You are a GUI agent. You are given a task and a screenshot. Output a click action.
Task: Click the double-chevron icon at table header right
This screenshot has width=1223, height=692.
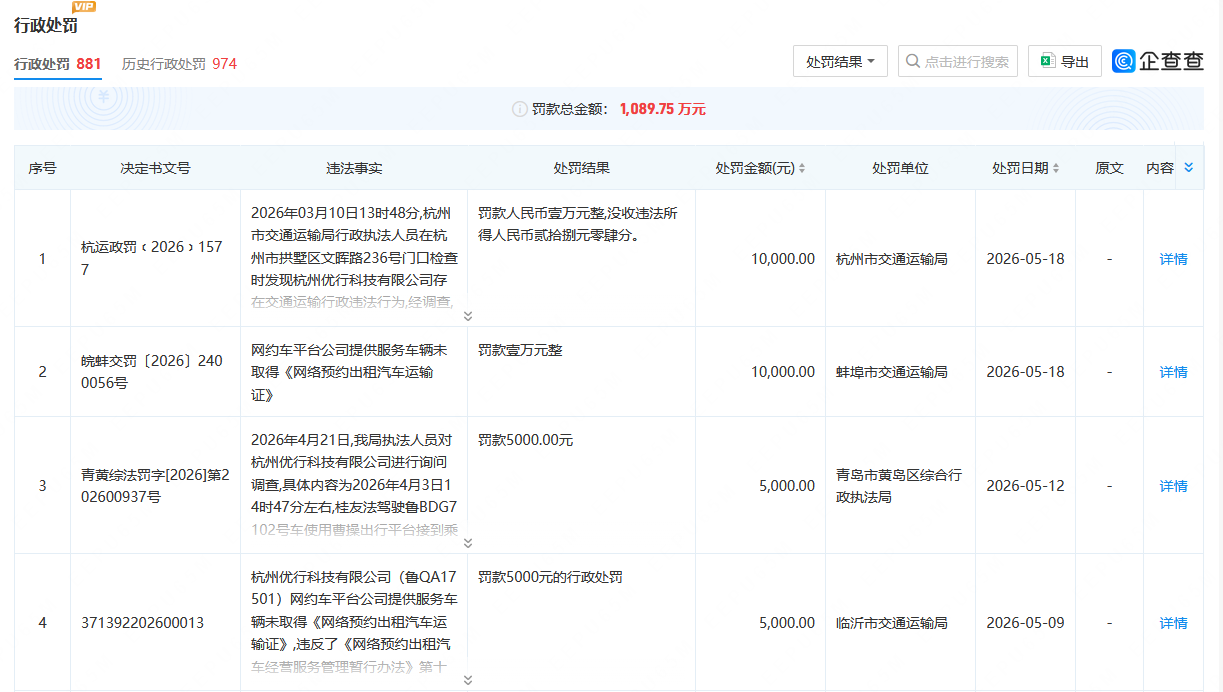[1189, 168]
